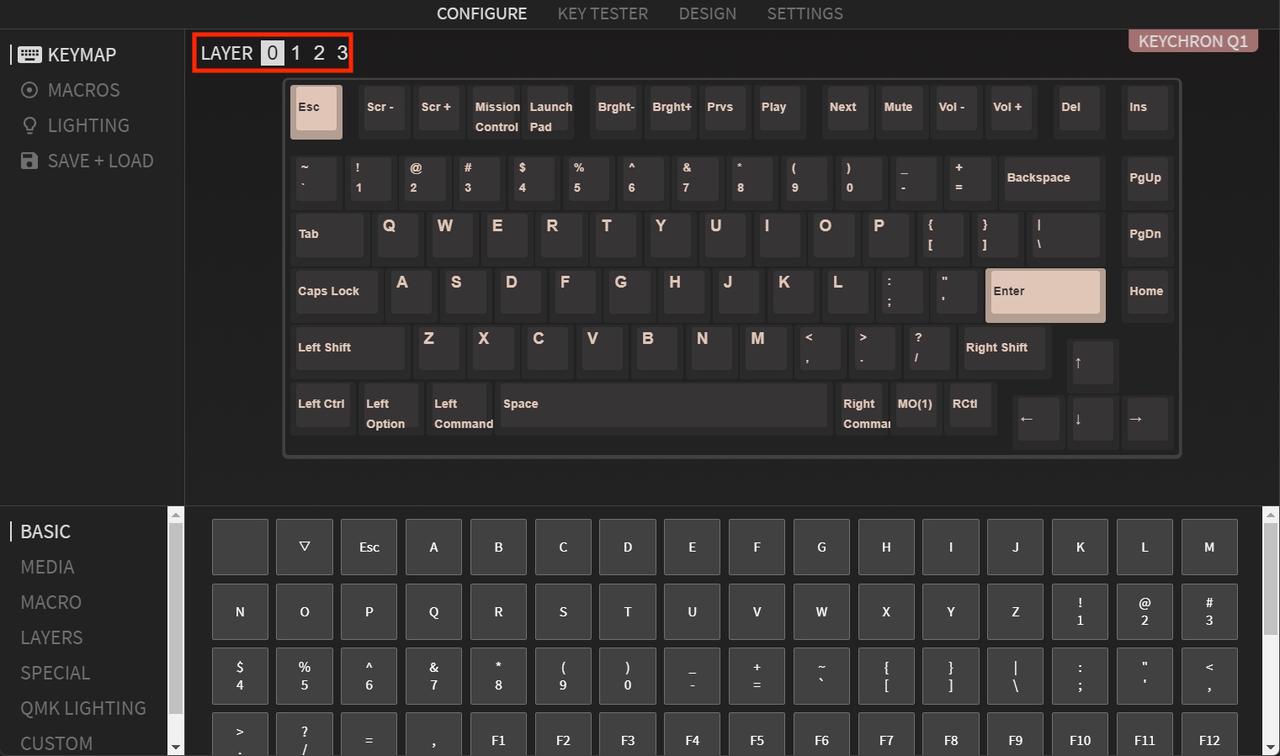Select the Mission Control key on the keymap

tap(495, 112)
